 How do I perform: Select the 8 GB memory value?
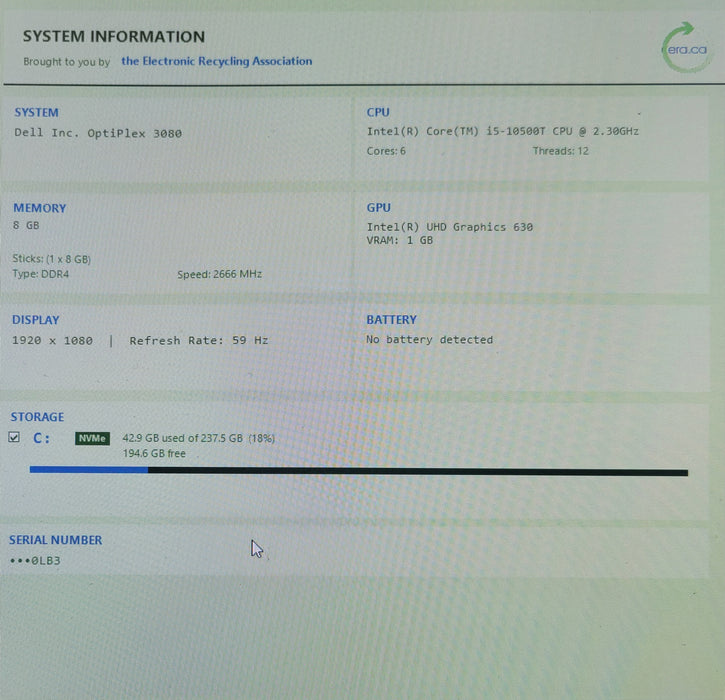26,225
